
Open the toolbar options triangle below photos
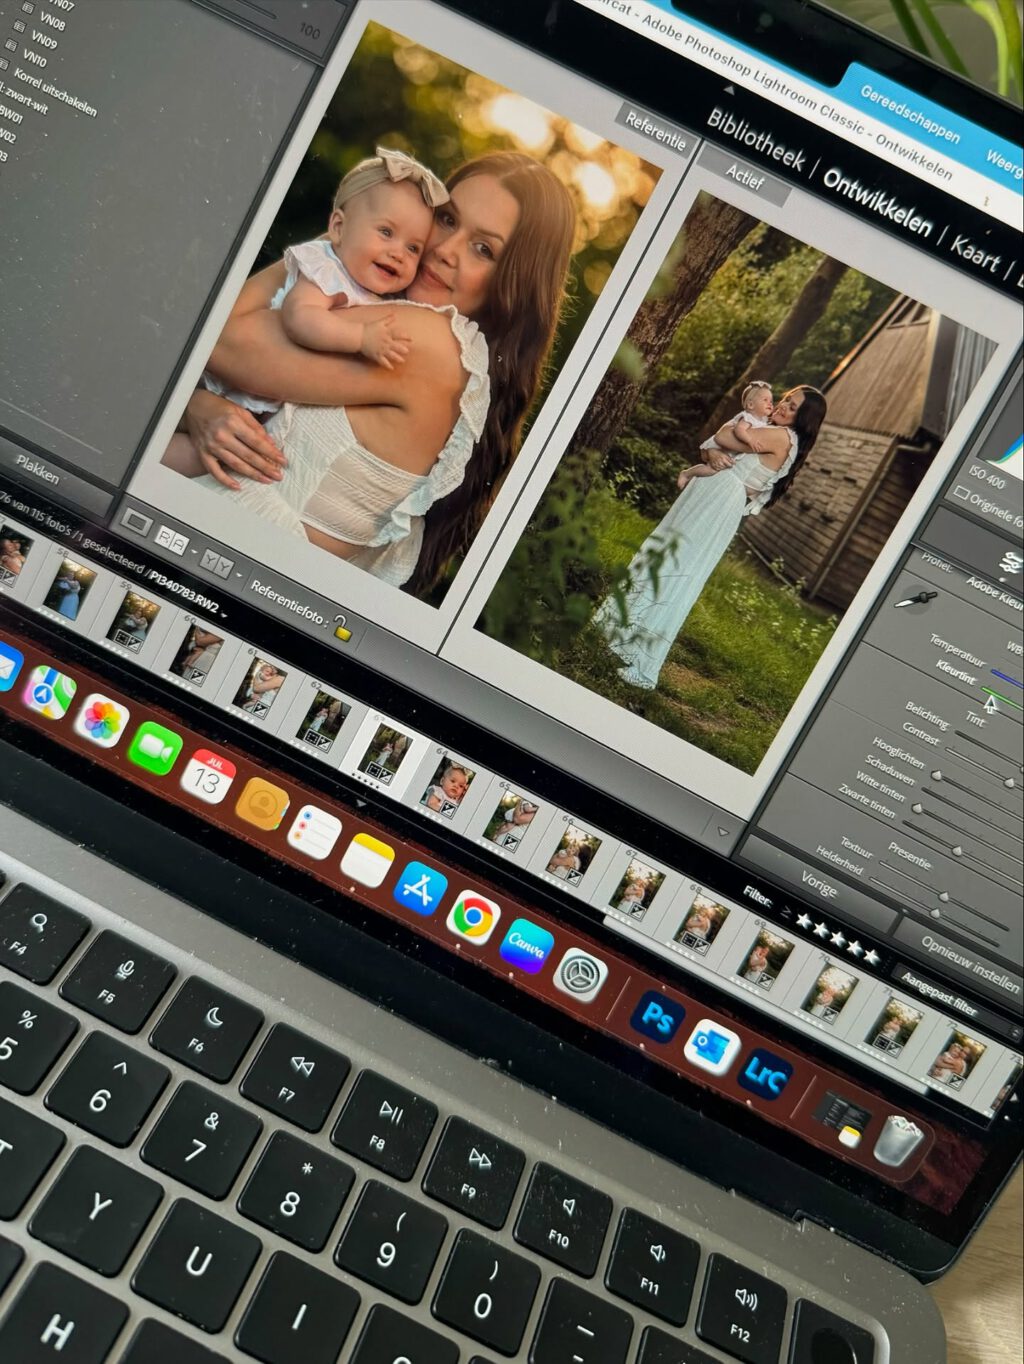(x=724, y=830)
